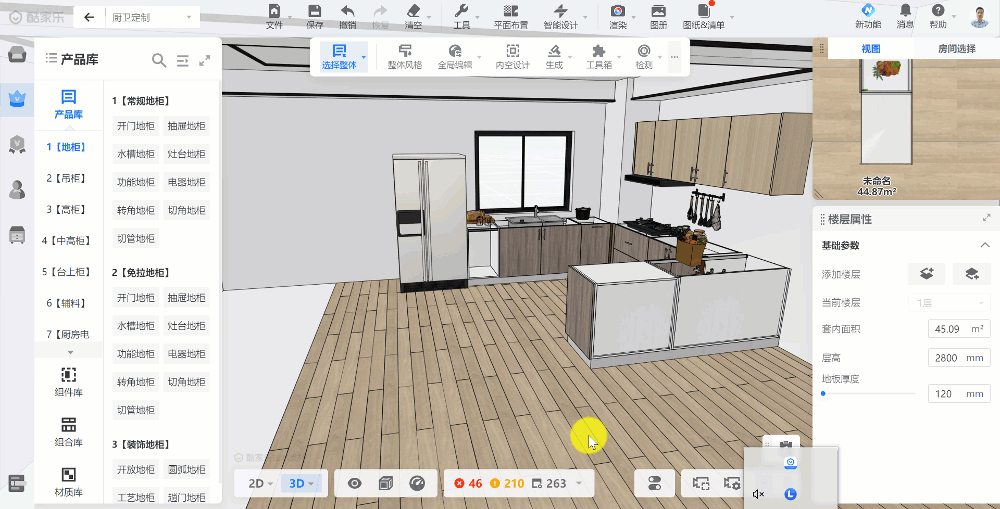1000x509 pixels.
Task: Click the 转角地柜 button under 免拉地柜
Action: 135,382
